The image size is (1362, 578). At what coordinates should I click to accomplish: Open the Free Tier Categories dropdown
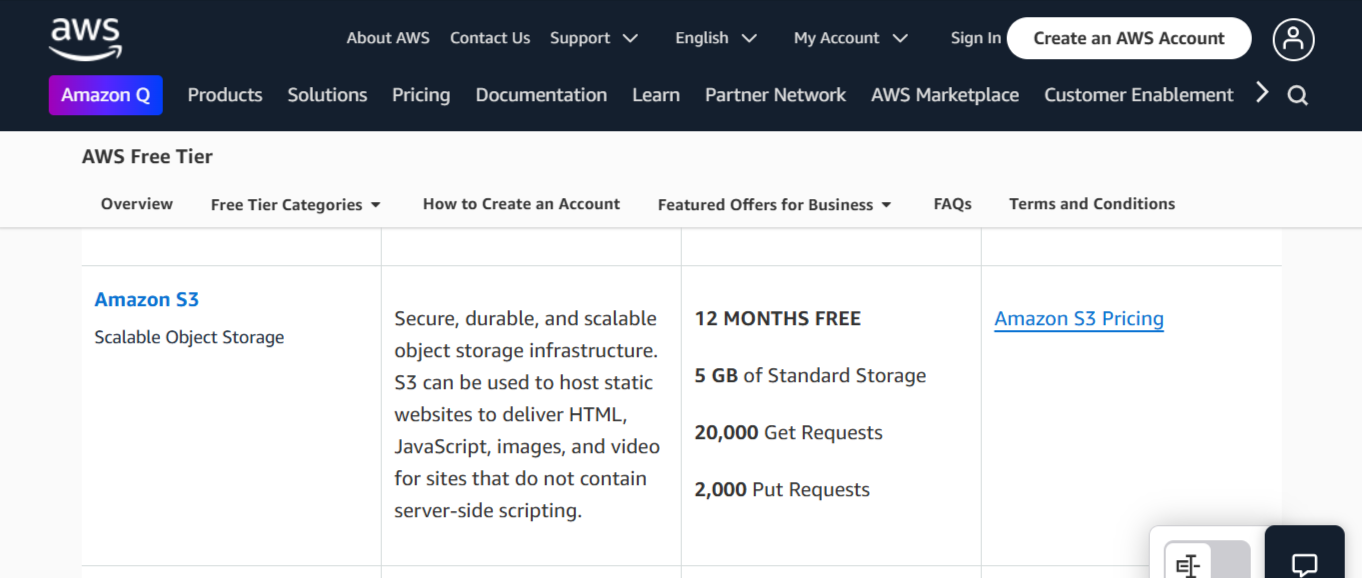(x=296, y=204)
